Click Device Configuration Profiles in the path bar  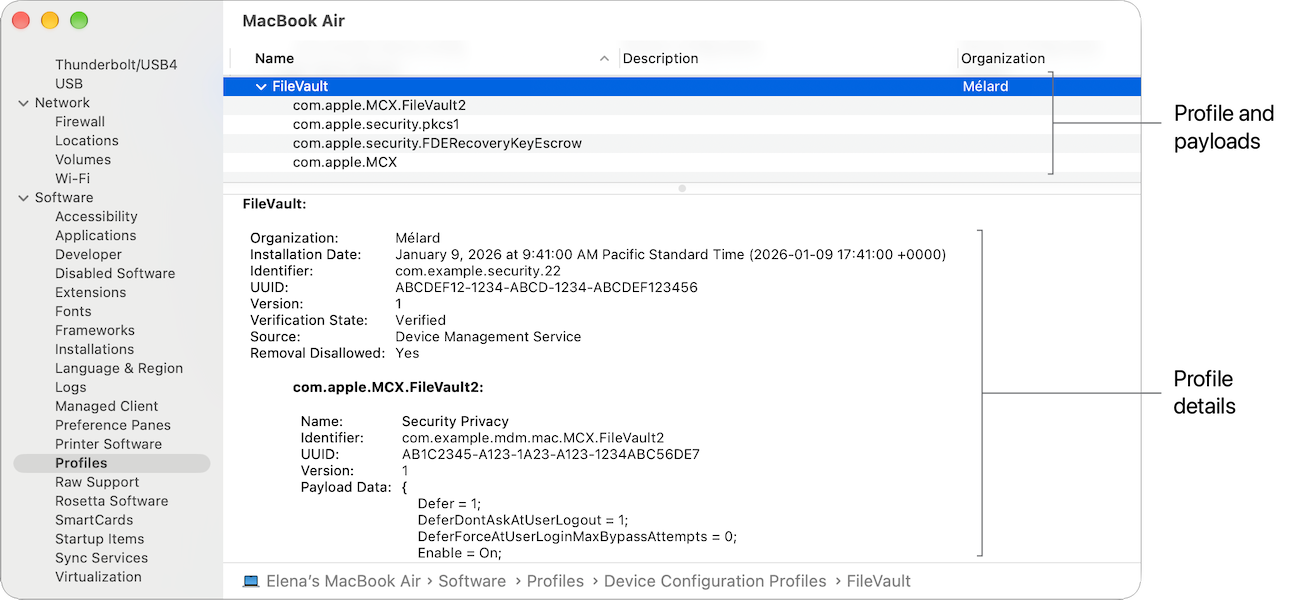pyautogui.click(x=715, y=582)
